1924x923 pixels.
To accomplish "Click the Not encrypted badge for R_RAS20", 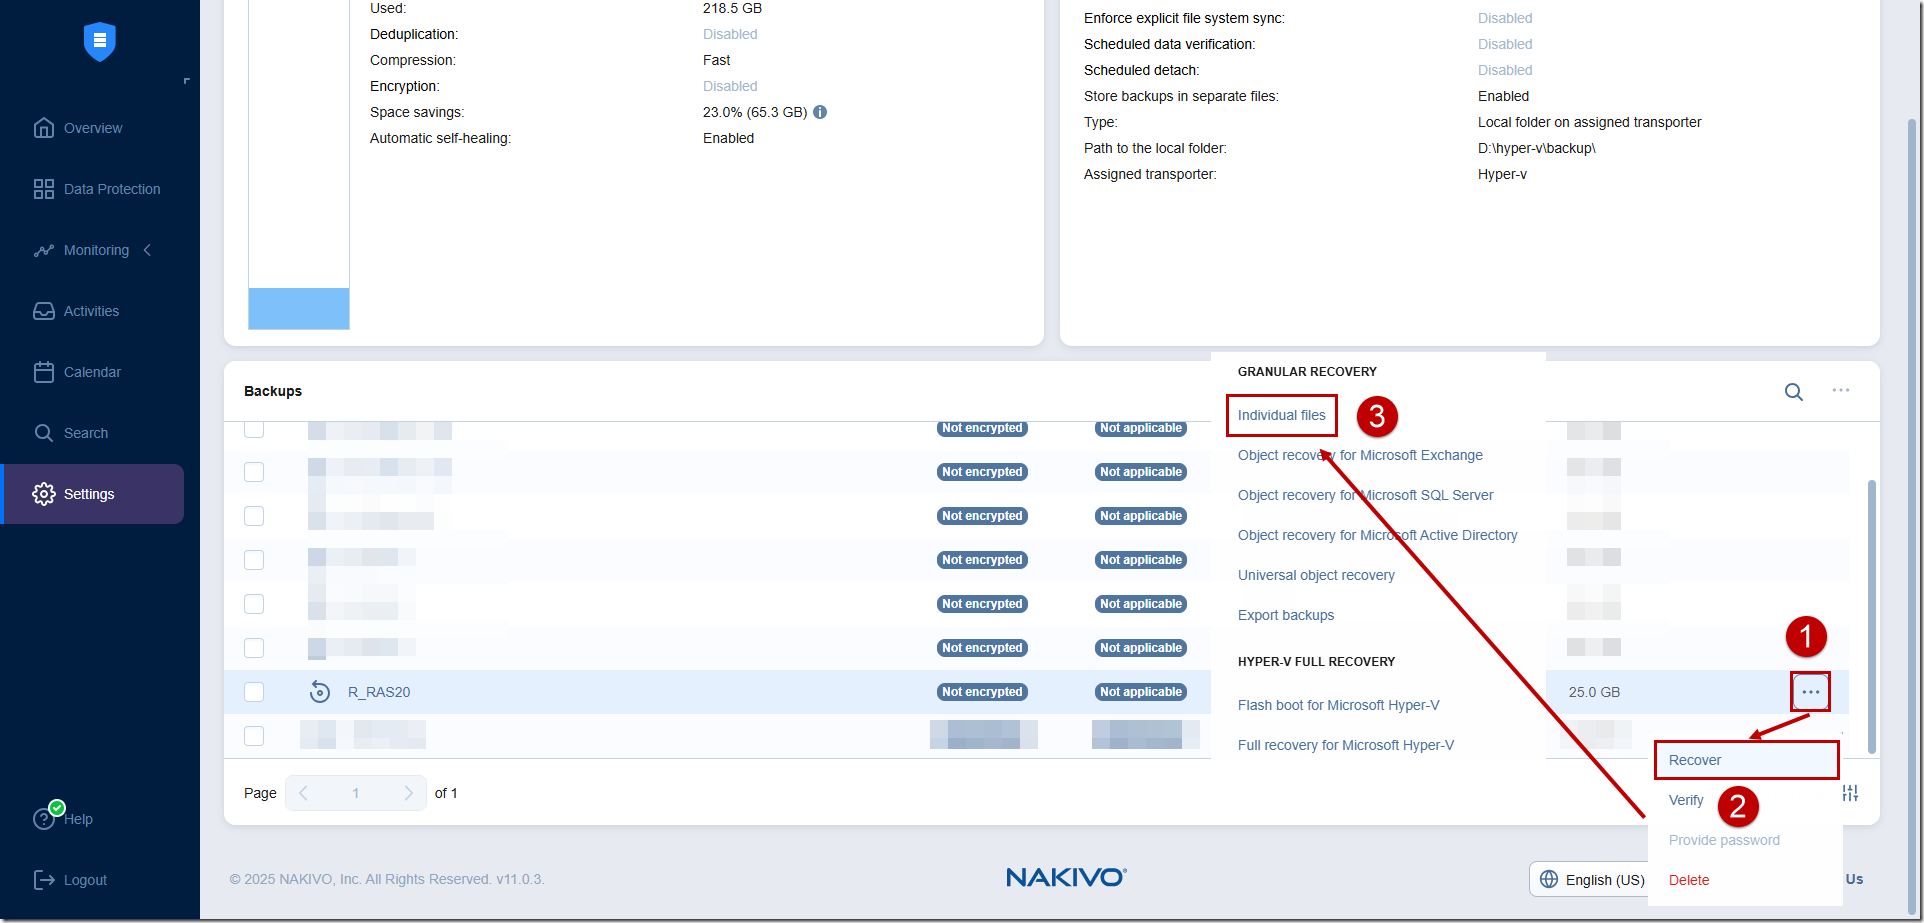I will click(x=982, y=692).
